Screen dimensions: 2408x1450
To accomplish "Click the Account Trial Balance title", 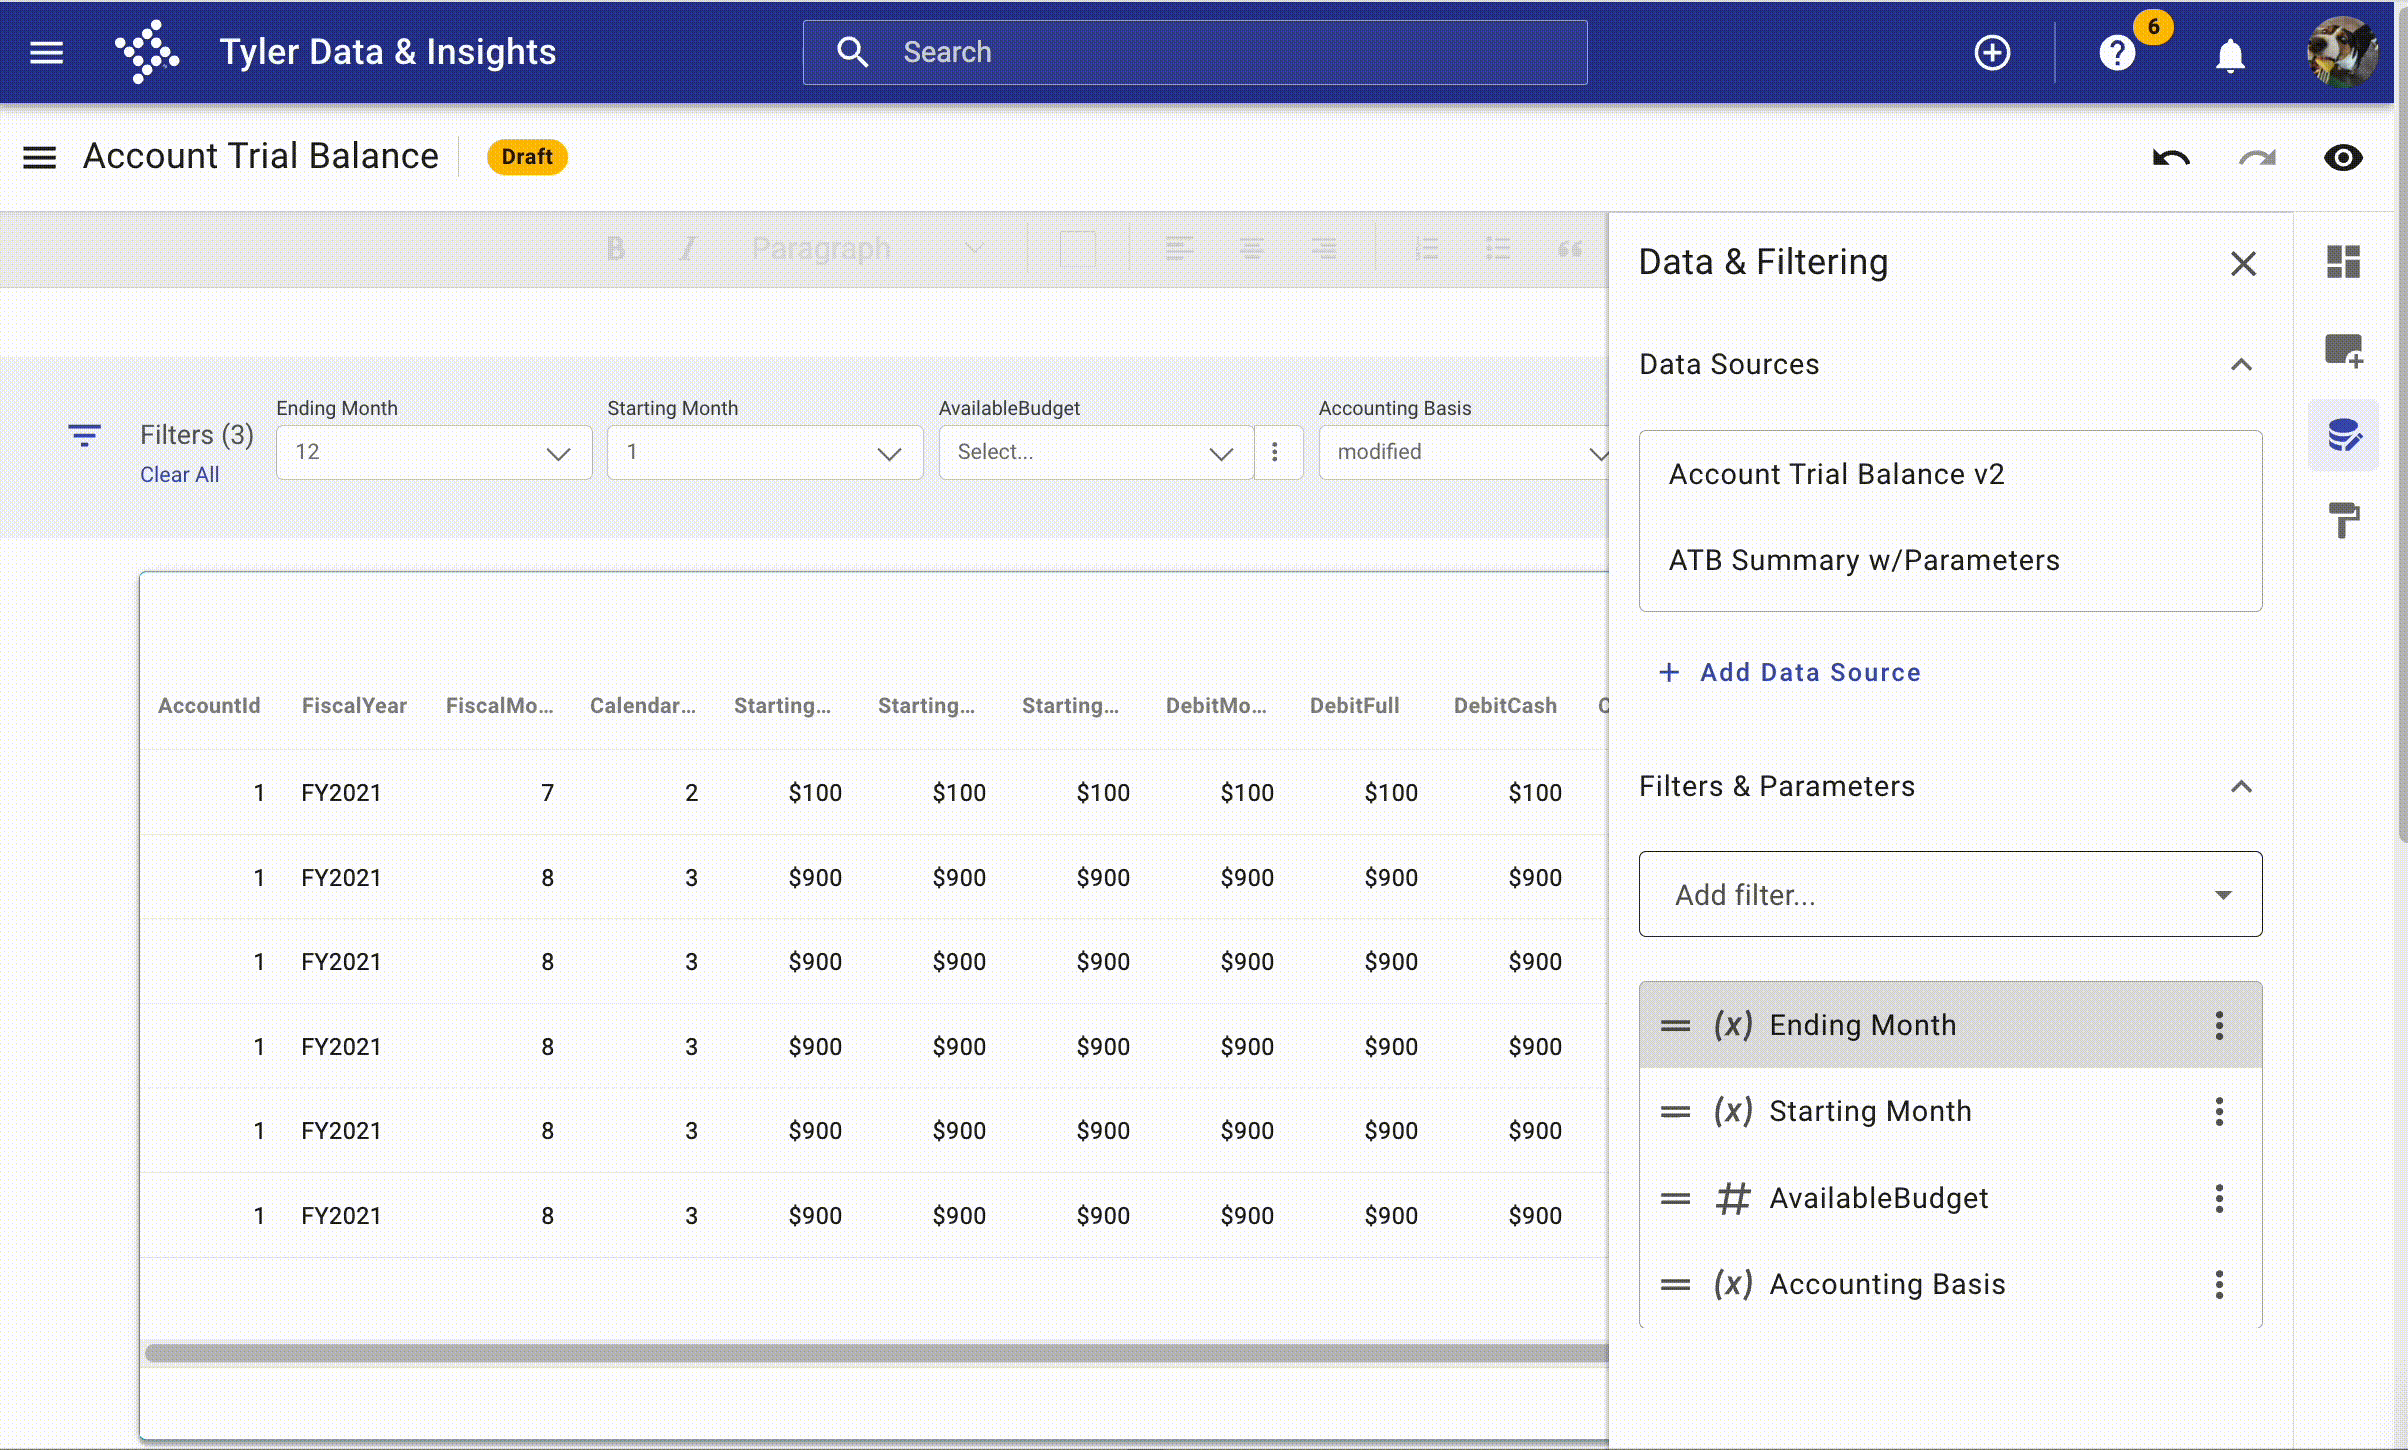I will pos(261,156).
